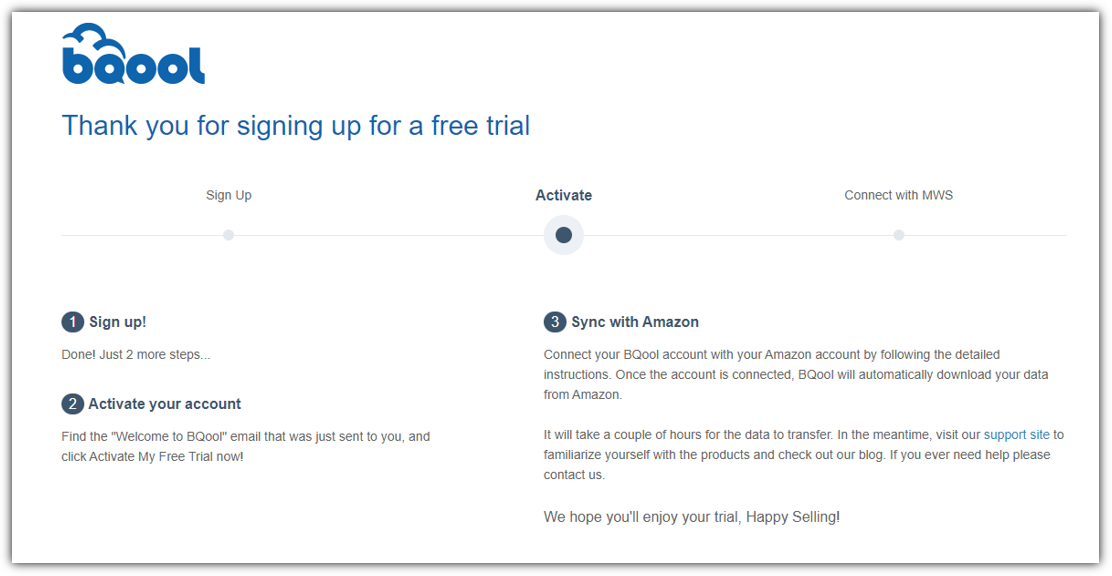The width and height of the screenshot is (1112, 576).
Task: Click the Done! Just 2 more steps text
Action: [x=136, y=355]
